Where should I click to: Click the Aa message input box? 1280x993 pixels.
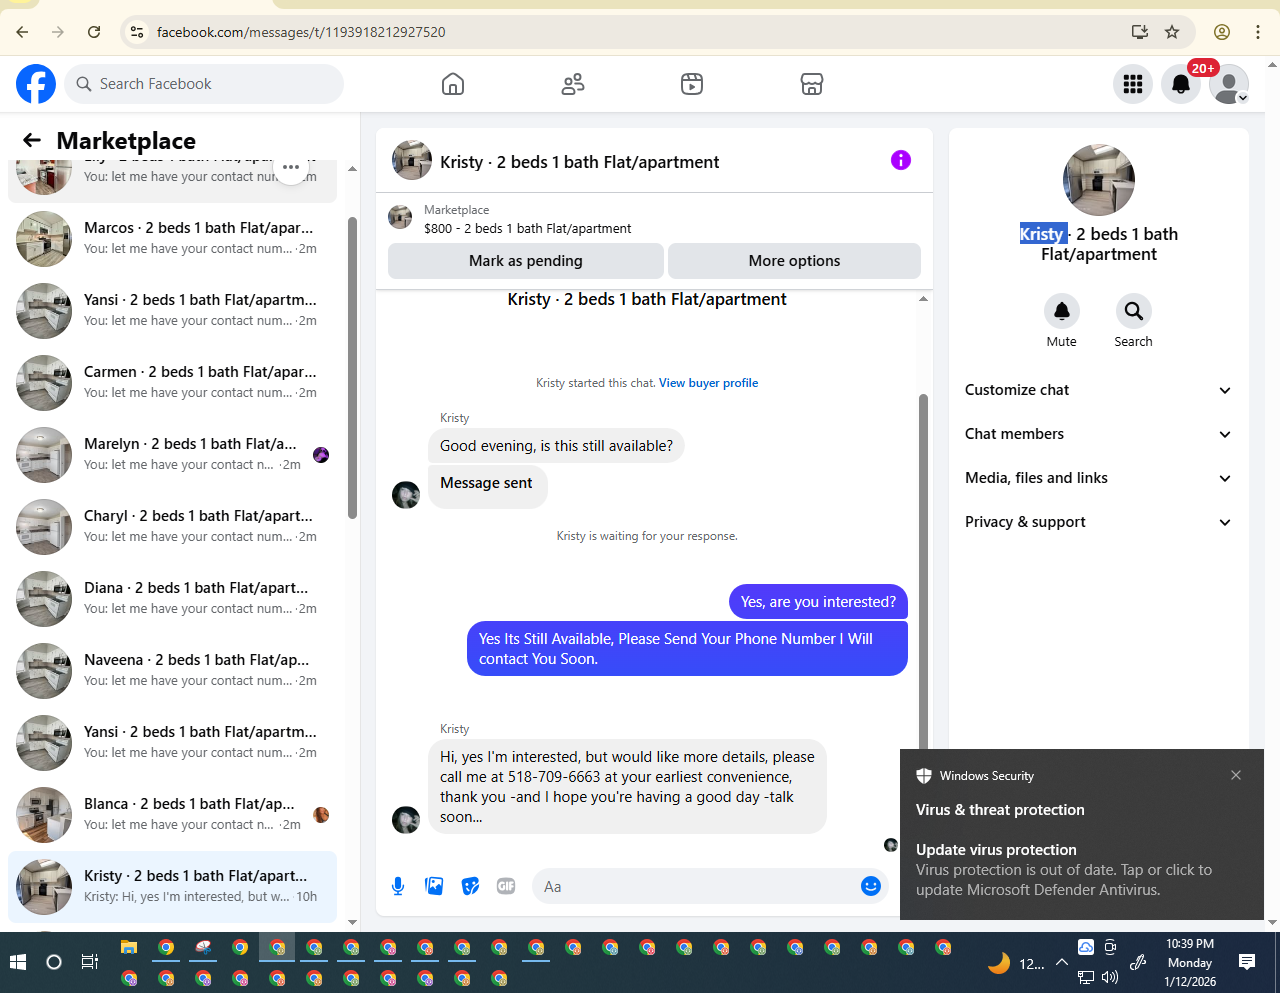point(698,887)
